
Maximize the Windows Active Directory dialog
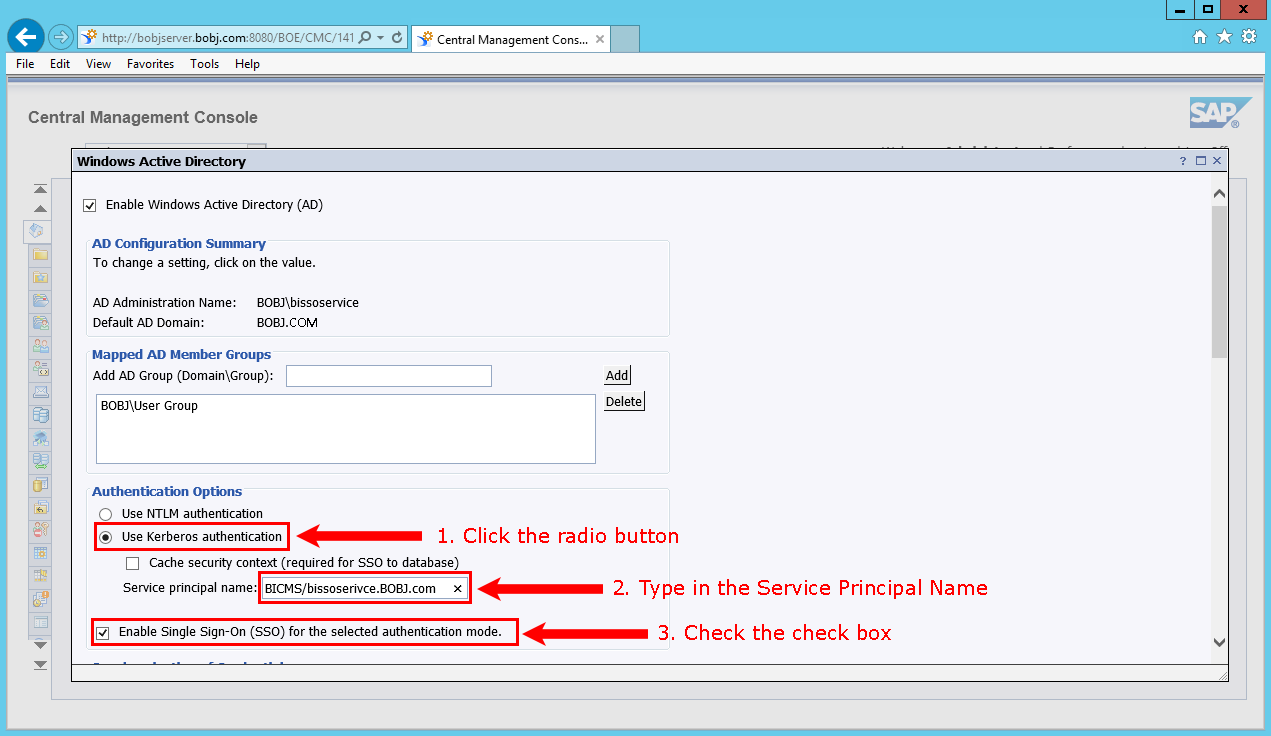coord(1201,160)
